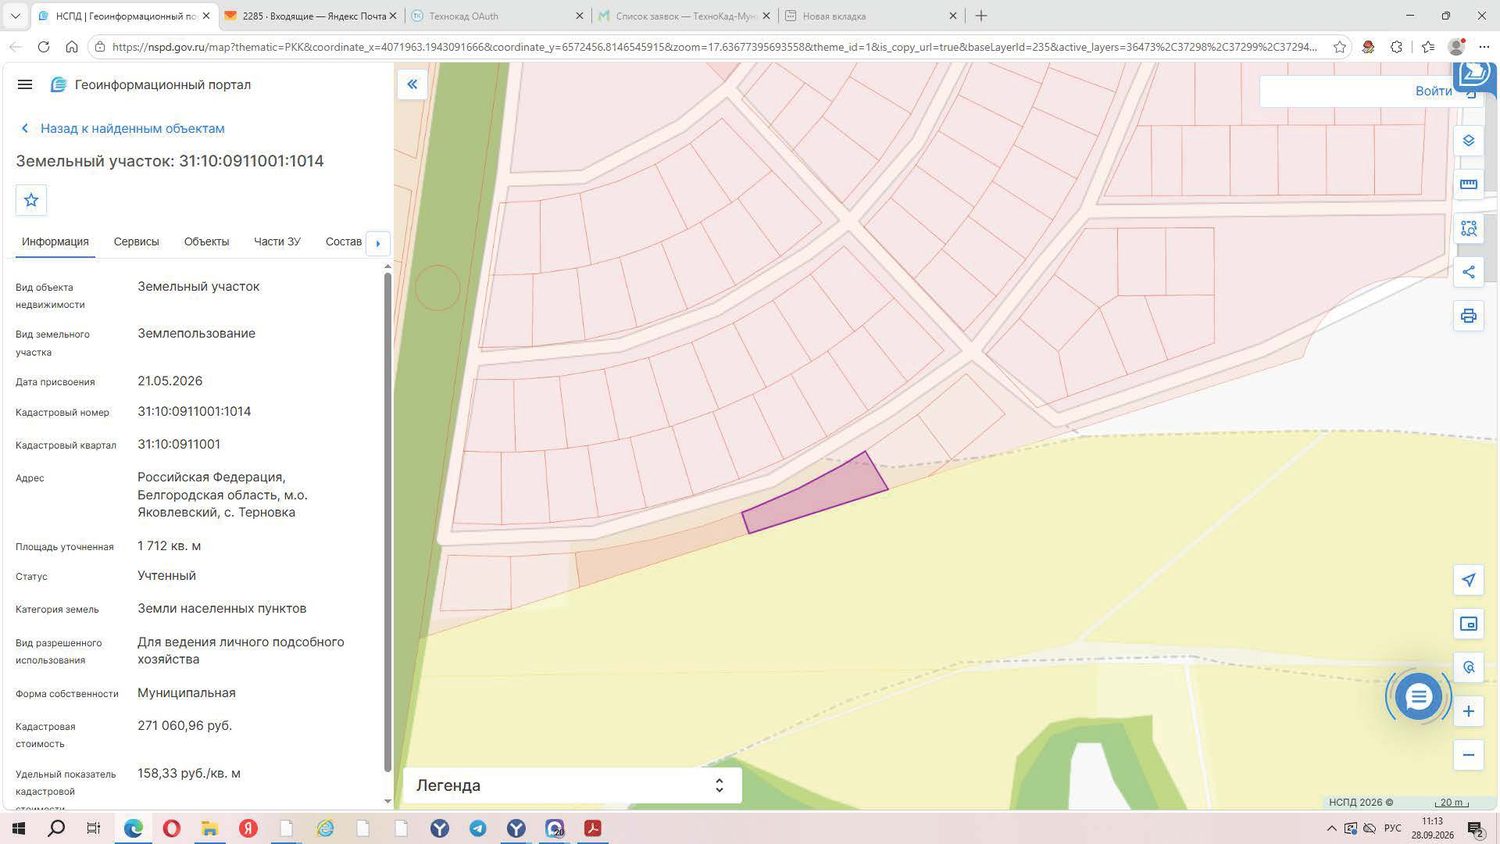Click the info panel vertical scrollbar

pos(388,520)
